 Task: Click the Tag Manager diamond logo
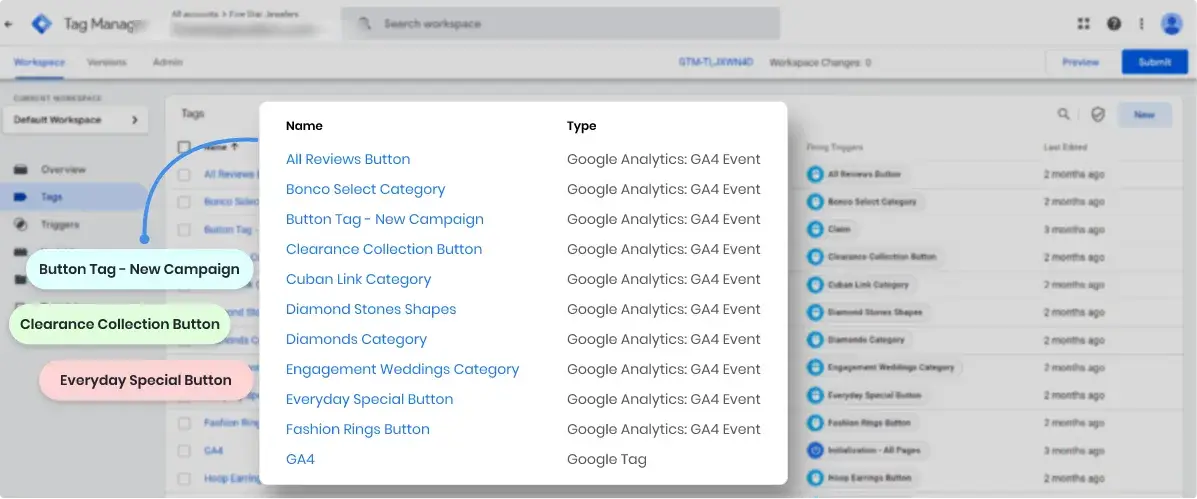tap(41, 24)
